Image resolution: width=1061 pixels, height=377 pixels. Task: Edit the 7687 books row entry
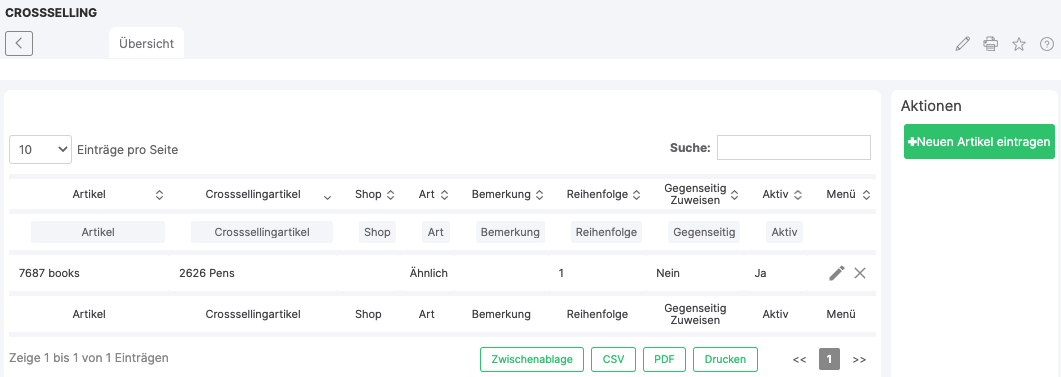point(837,273)
